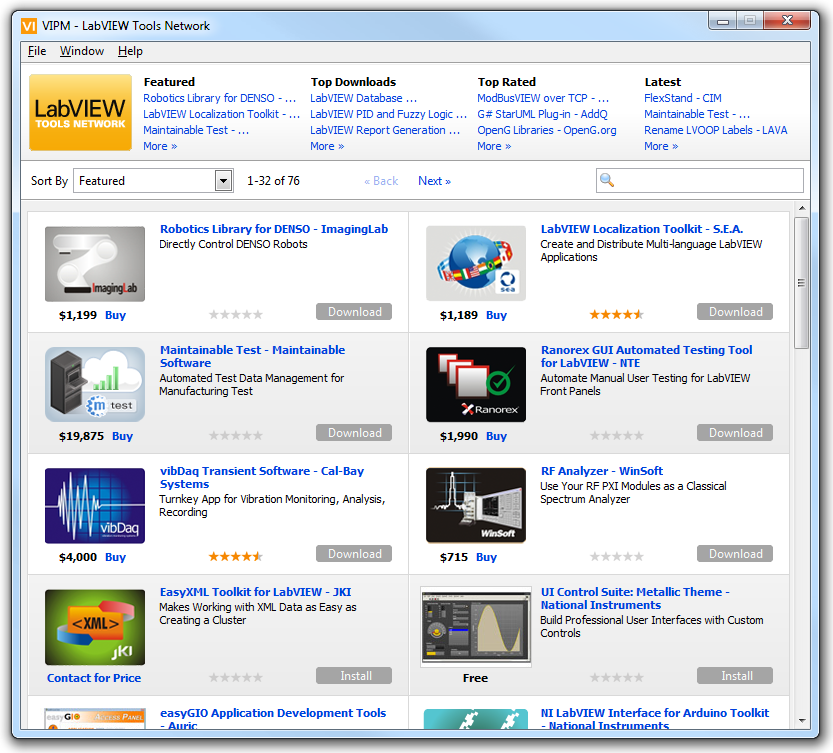Expand More under Top Rated list
The height and width of the screenshot is (753, 833).
tap(494, 146)
